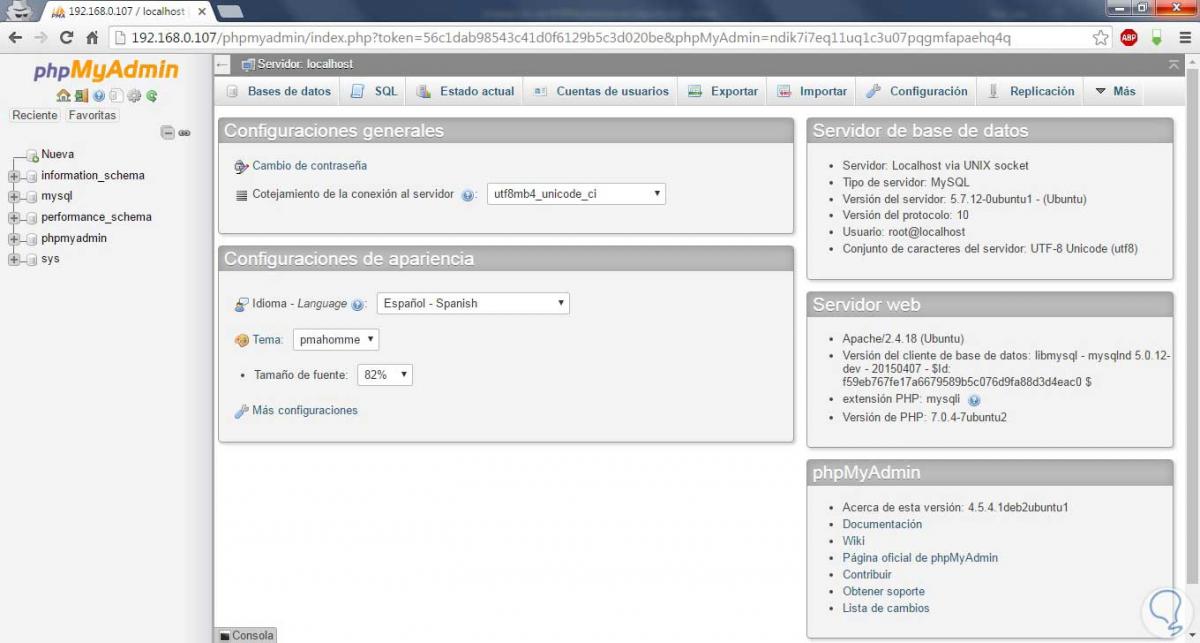Click the help icon next to extensión PHP mysqli
The width and height of the screenshot is (1200, 643).
pyautogui.click(x=974, y=398)
